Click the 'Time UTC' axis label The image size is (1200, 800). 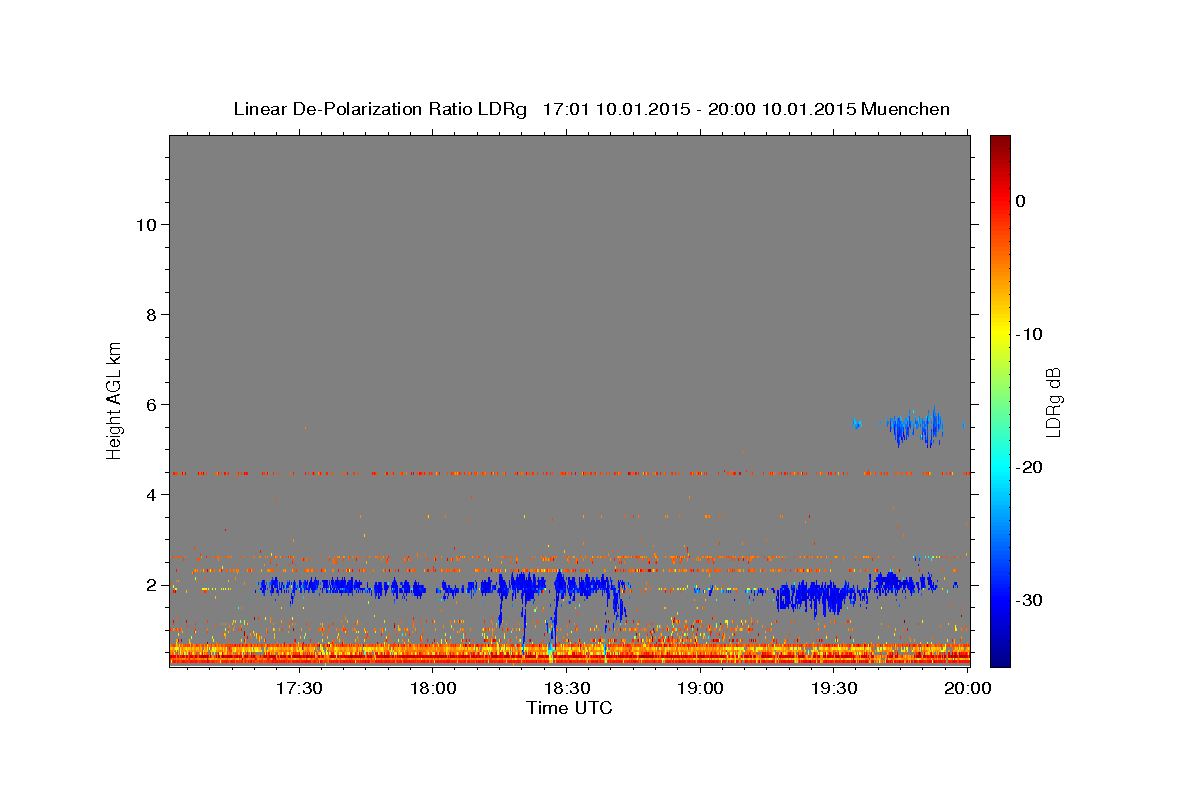click(x=569, y=708)
